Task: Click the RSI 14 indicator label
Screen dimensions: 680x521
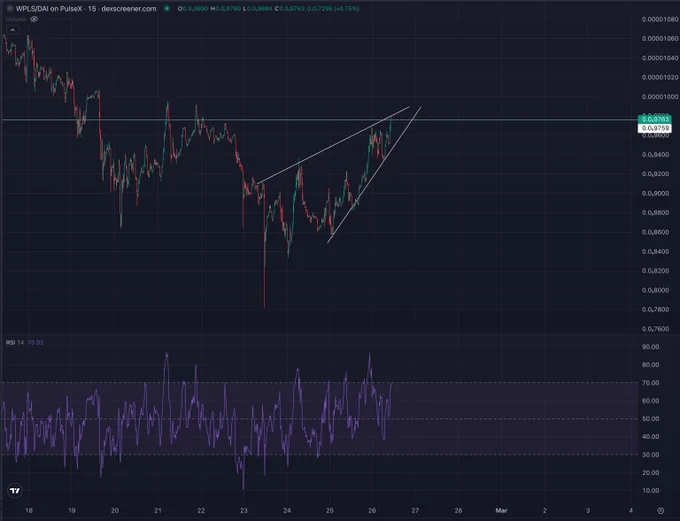Action: 15,343
